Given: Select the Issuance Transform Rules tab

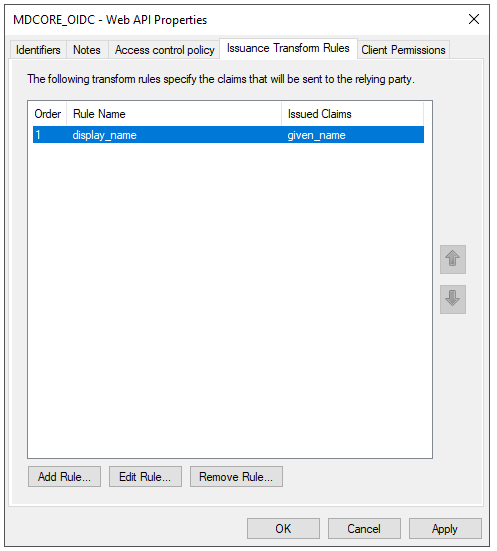Looking at the screenshot, I should pos(288,48).
